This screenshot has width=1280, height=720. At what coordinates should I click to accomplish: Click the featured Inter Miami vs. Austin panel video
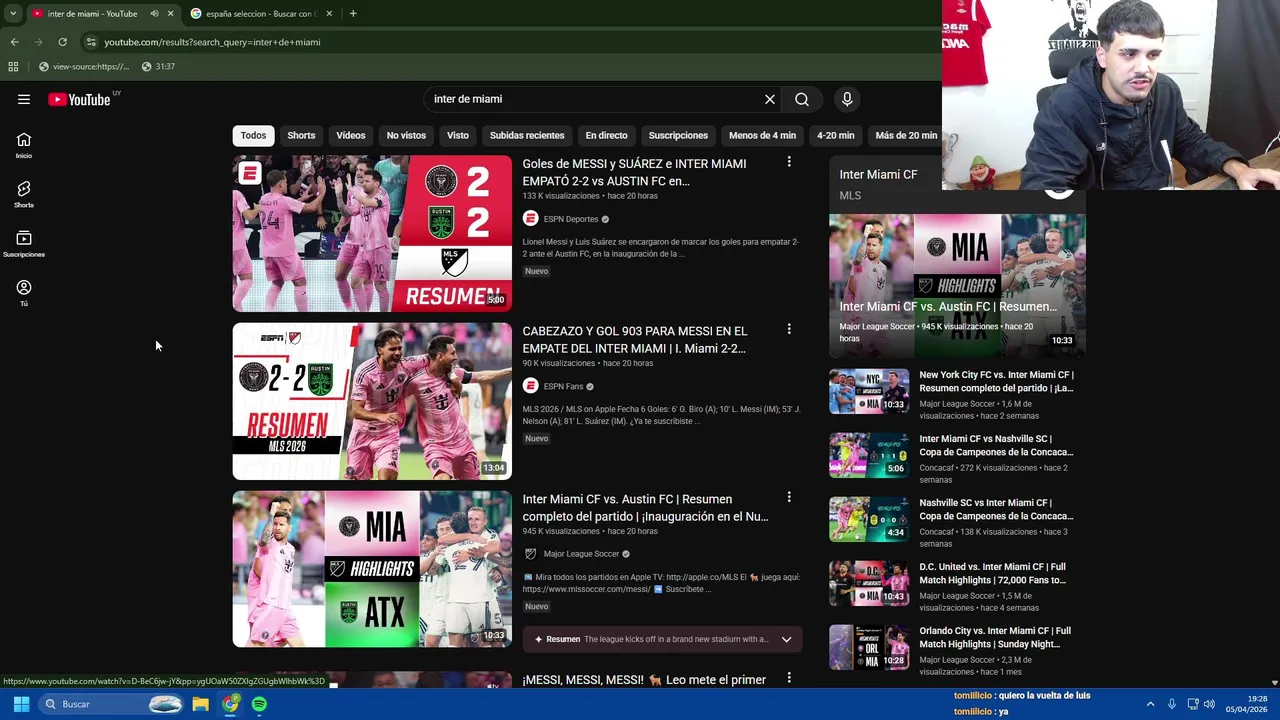coord(957,285)
